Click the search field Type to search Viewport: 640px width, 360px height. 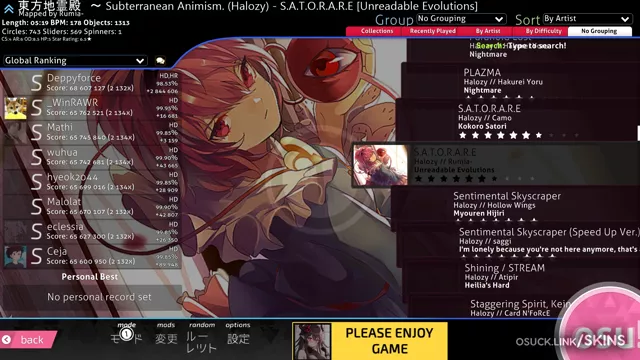click(521, 46)
